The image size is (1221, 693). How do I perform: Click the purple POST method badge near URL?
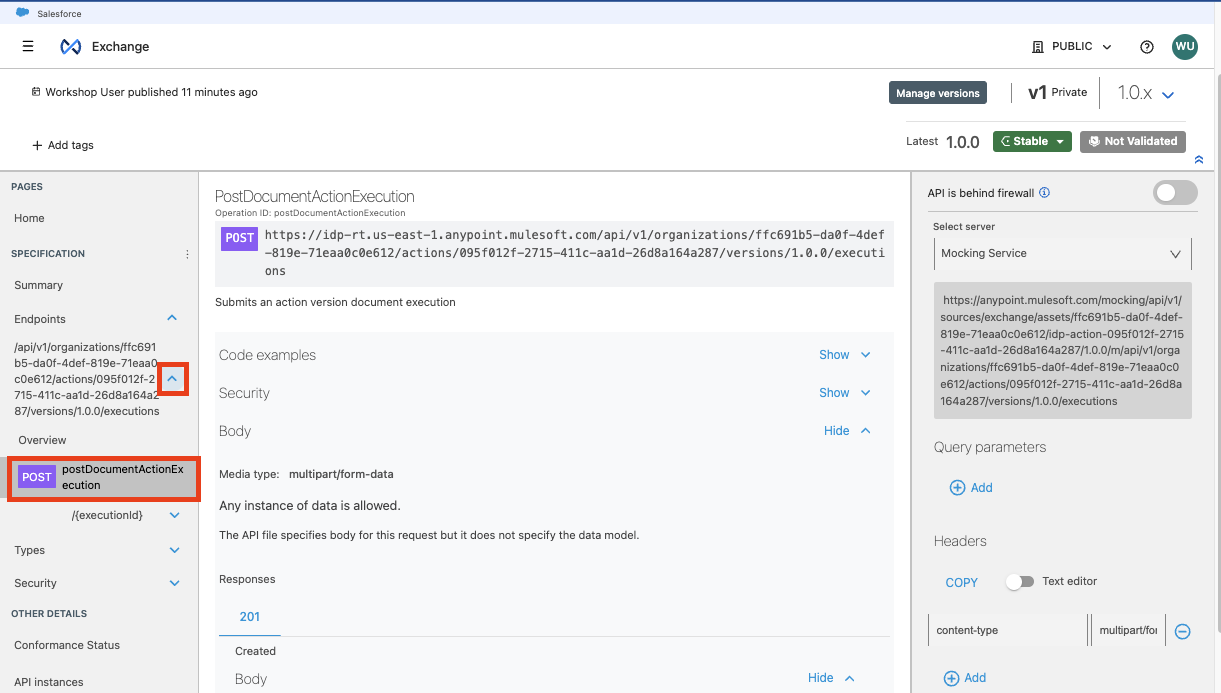pyautogui.click(x=240, y=238)
